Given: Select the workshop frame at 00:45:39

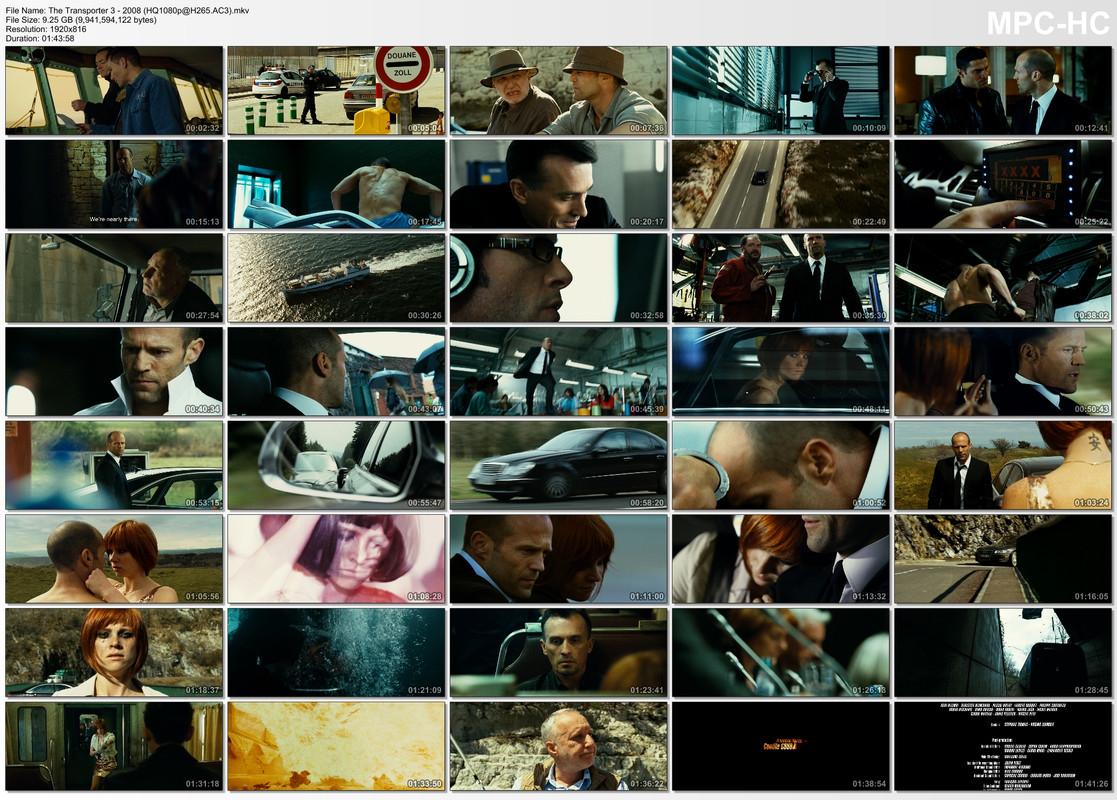Looking at the screenshot, I should coord(558,371).
